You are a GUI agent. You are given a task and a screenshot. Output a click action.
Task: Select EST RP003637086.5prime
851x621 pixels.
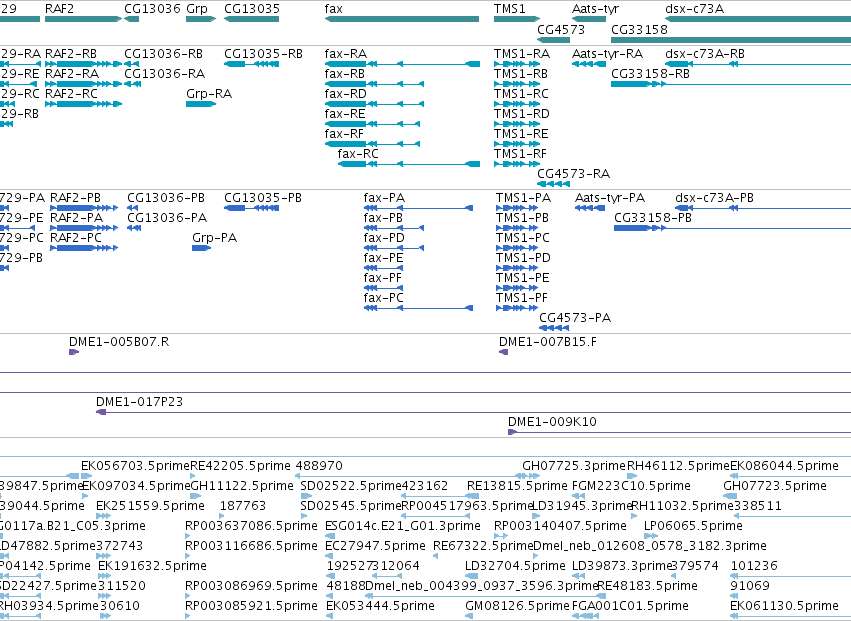(251, 526)
